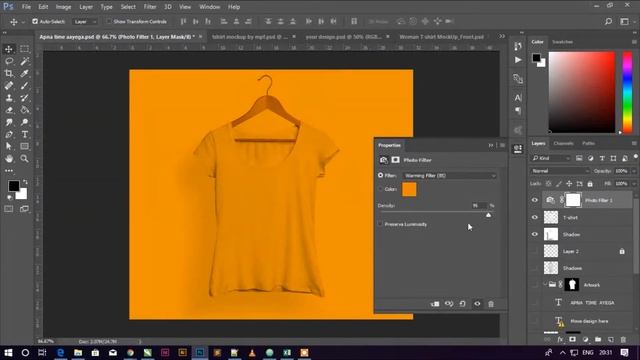Viewport: 640px width, 360px height.
Task: Toggle Auto-Select checkbox
Action: pos(35,21)
